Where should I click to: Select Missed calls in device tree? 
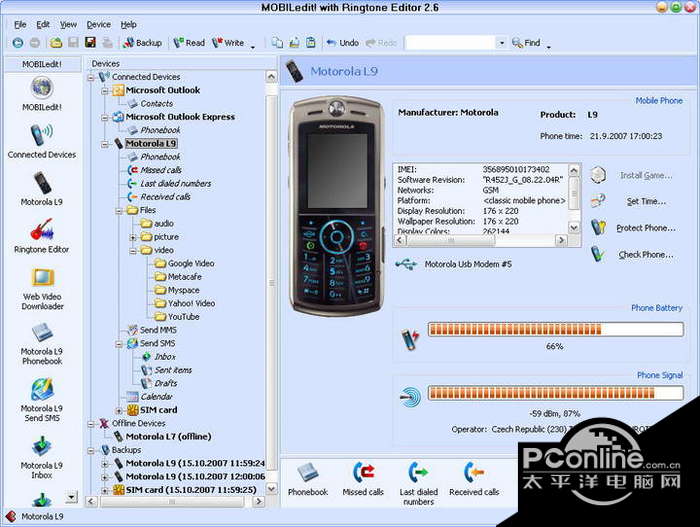tap(161, 170)
